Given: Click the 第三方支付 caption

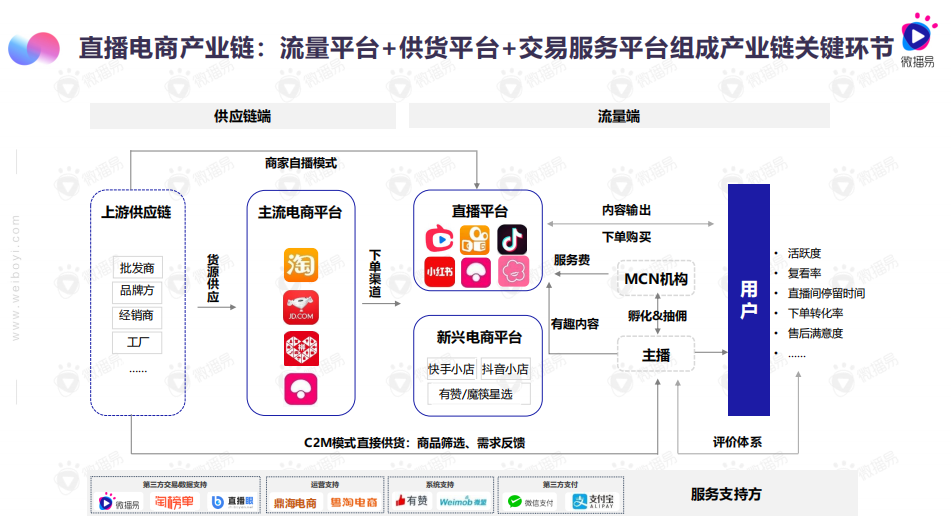Looking at the screenshot, I should 560,484.
